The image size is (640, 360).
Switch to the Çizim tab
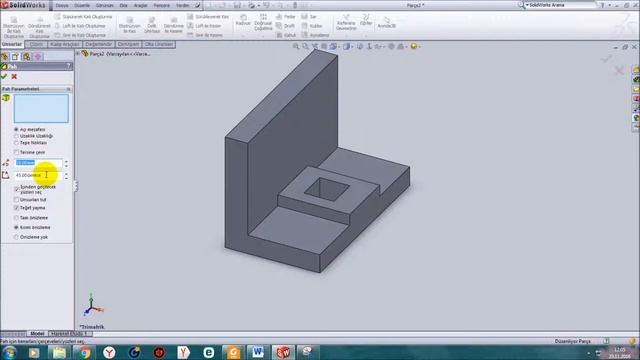click(36, 44)
